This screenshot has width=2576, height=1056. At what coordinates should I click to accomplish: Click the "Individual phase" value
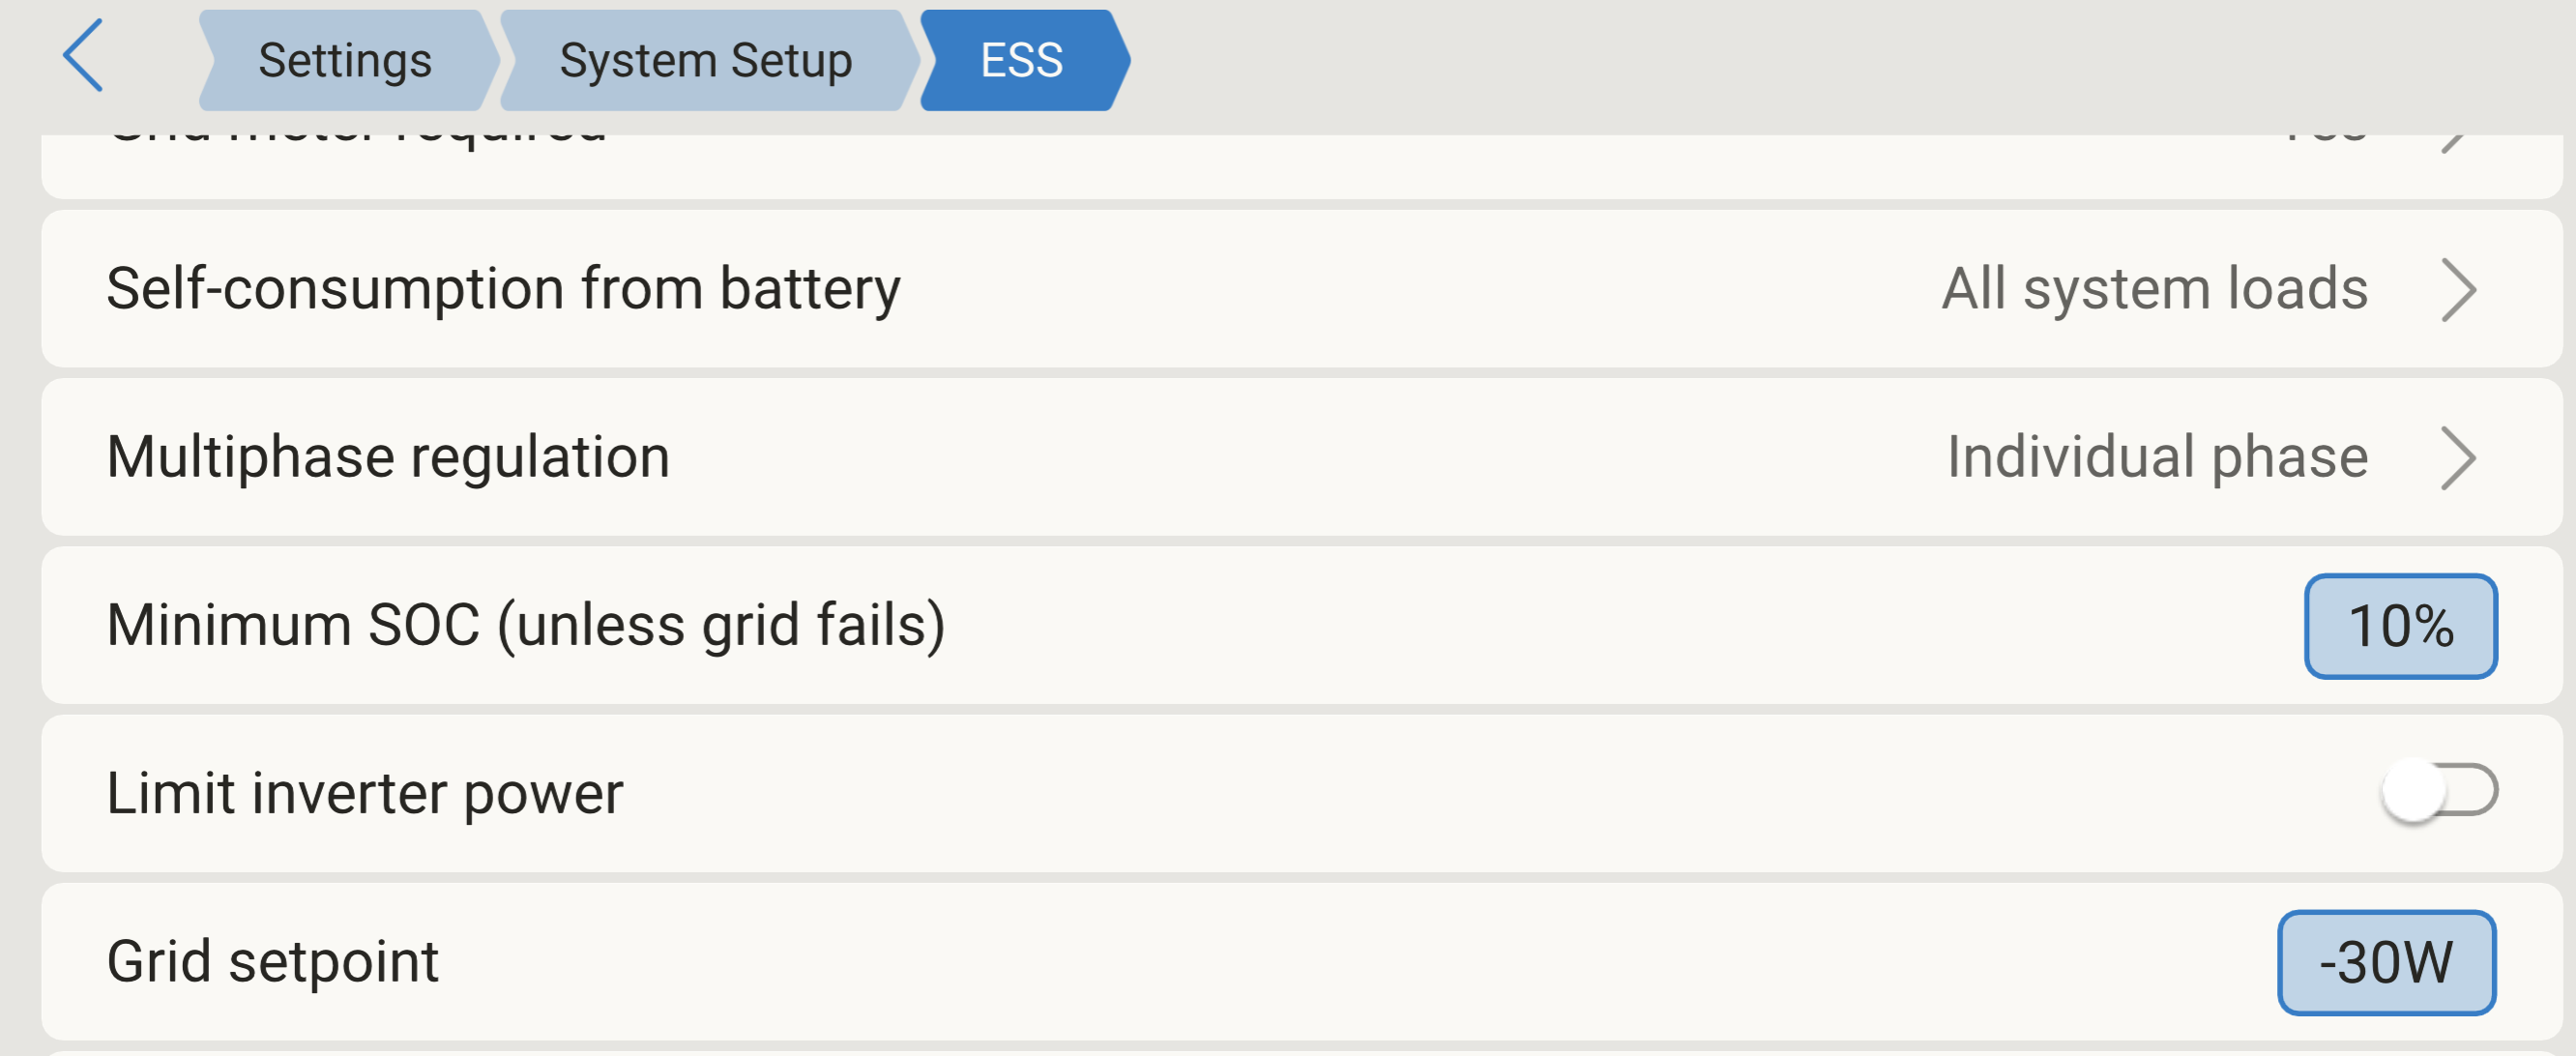2157,457
